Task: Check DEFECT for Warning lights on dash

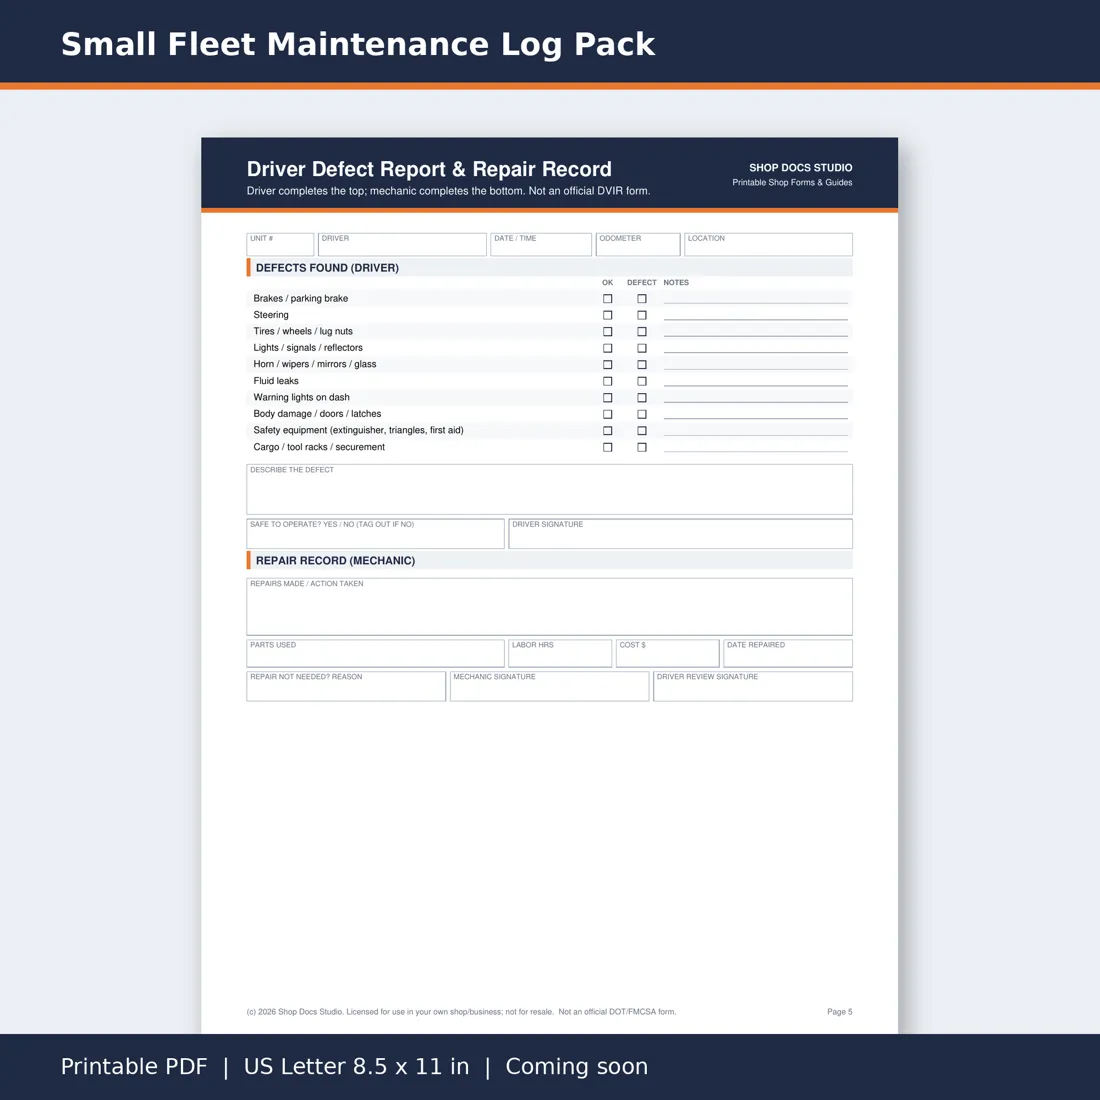Action: point(642,398)
